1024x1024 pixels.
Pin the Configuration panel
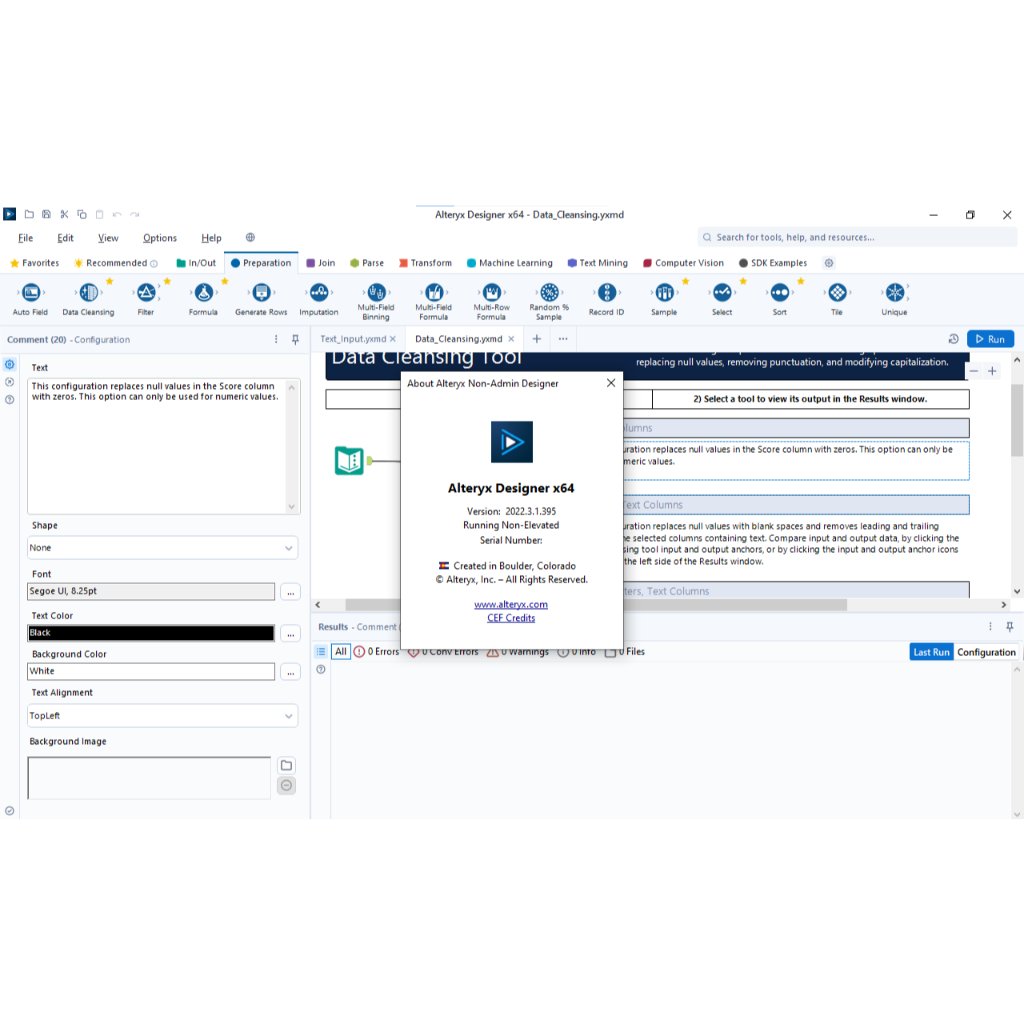(295, 340)
